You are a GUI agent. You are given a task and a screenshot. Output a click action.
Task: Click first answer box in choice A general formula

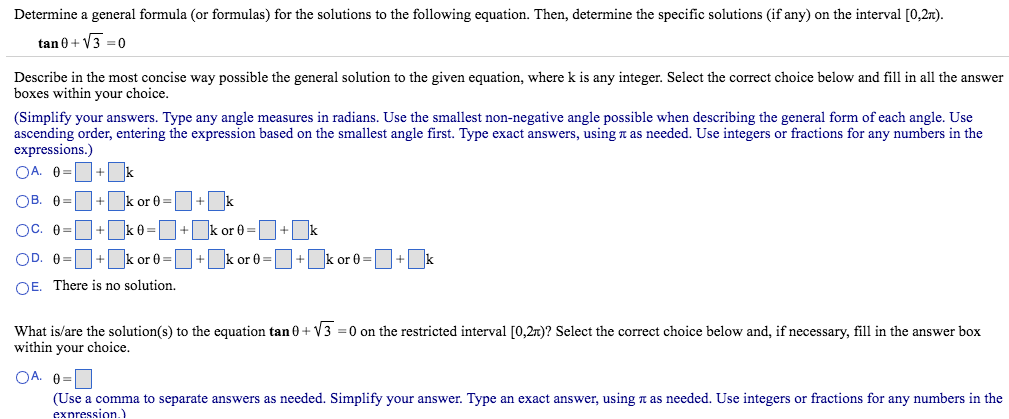84,171
